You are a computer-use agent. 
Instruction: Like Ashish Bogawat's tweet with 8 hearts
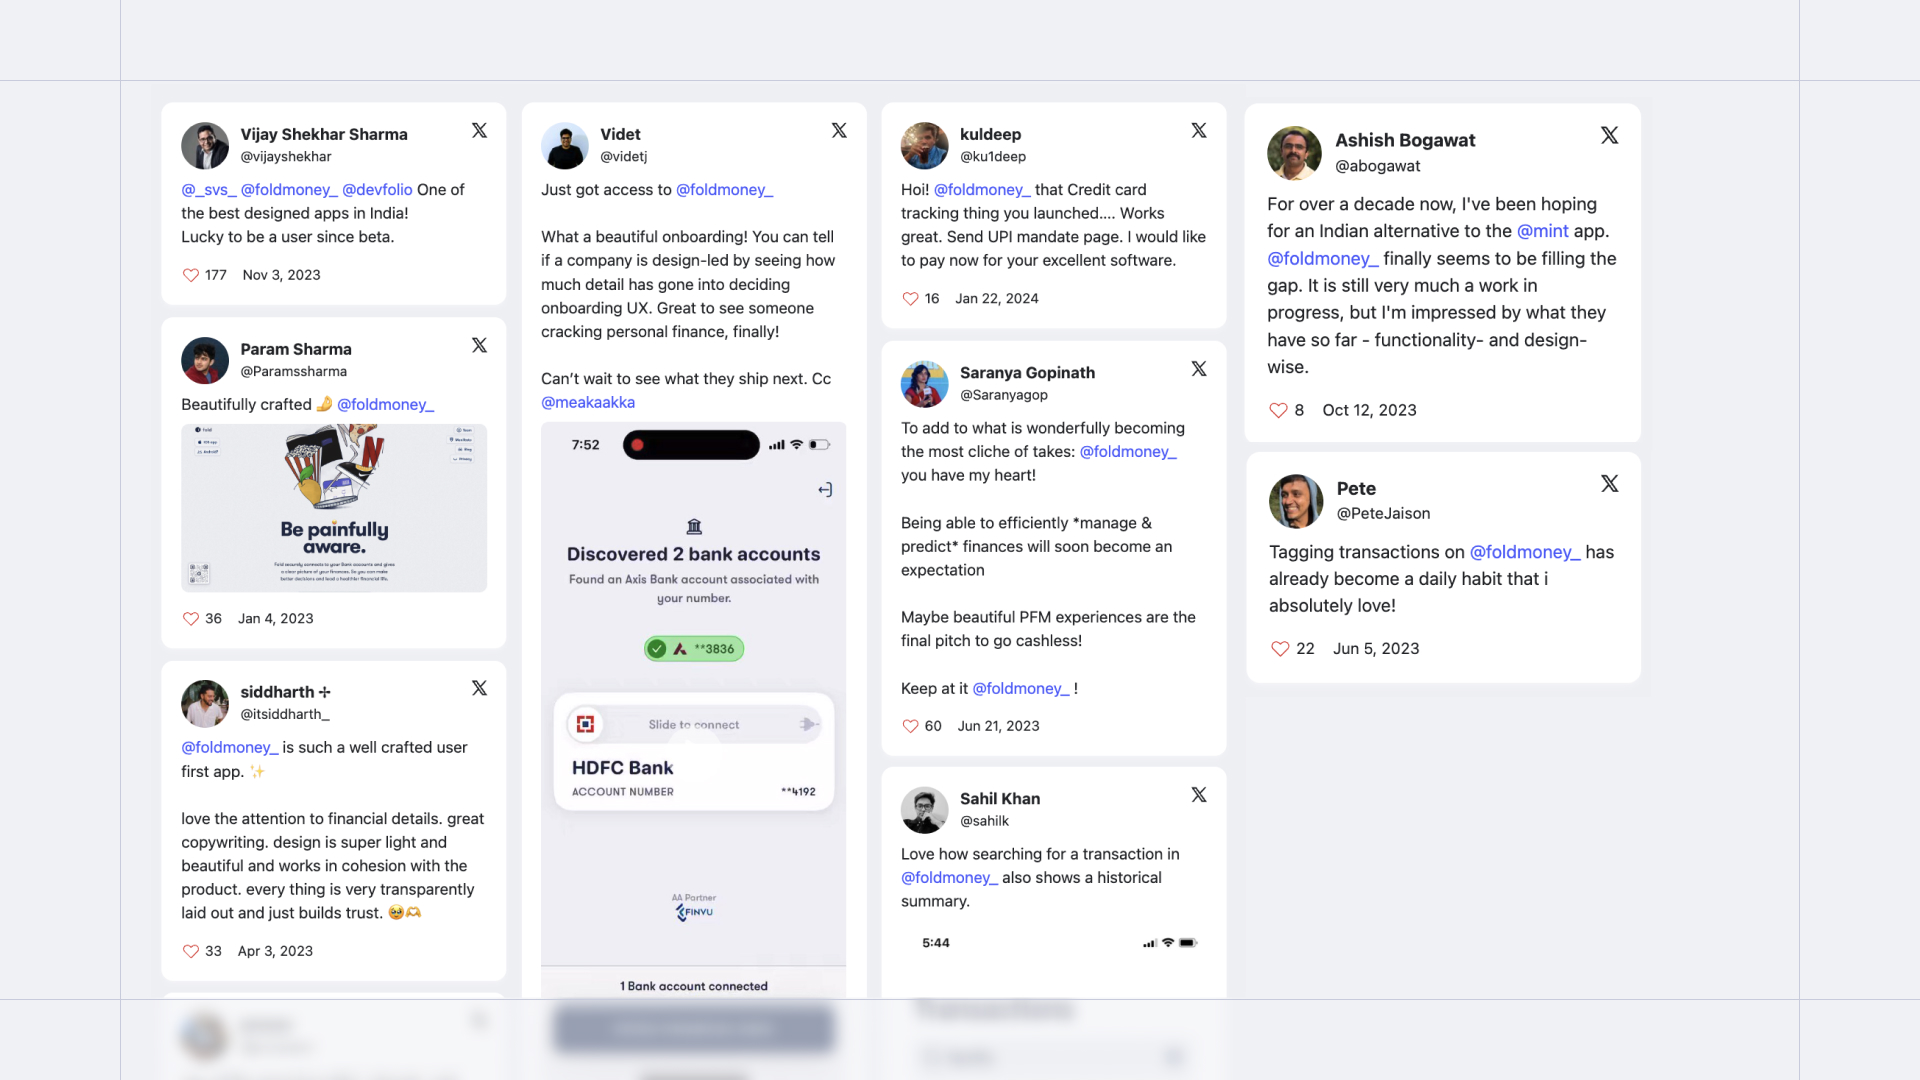point(1278,410)
